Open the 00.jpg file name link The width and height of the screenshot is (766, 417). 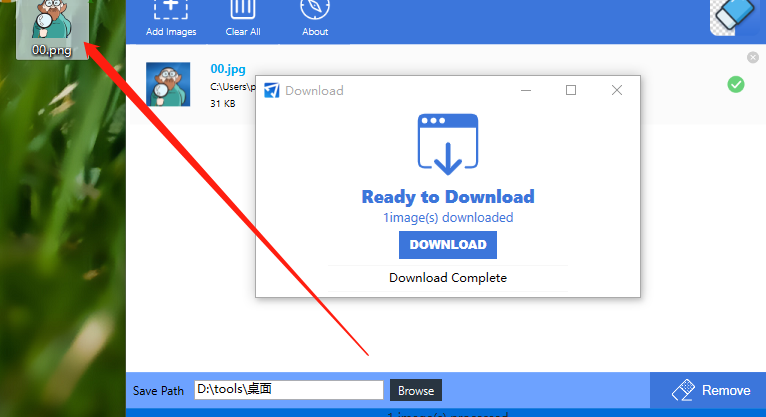pos(228,69)
